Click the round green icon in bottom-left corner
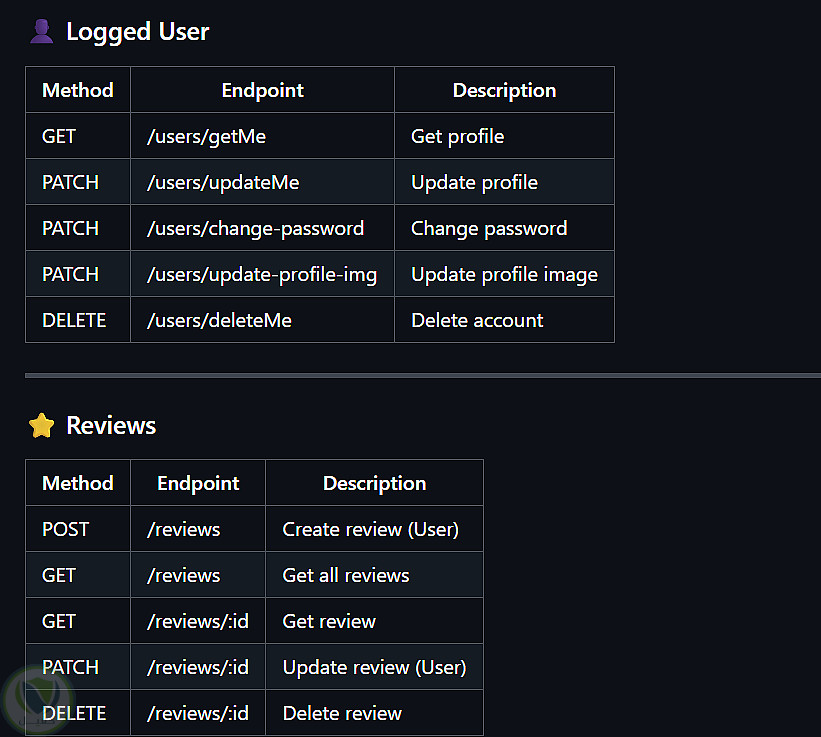 click(25, 696)
